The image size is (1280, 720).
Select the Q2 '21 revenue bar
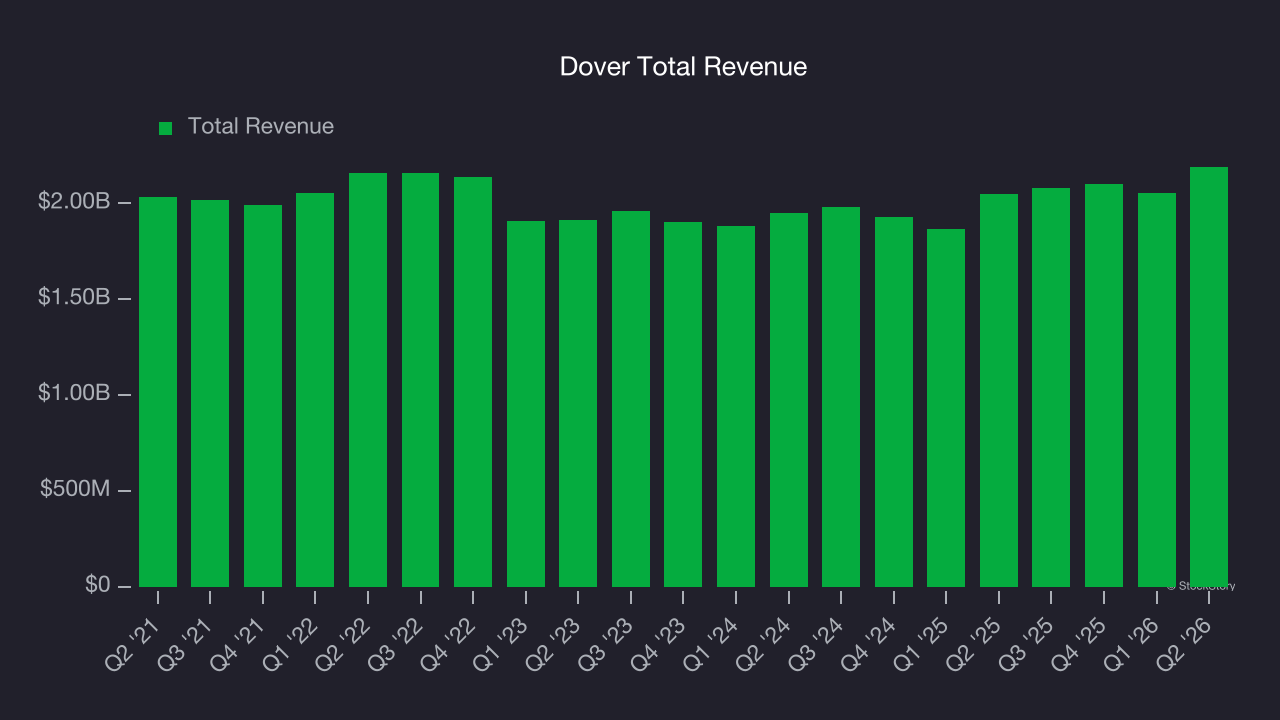click(158, 392)
